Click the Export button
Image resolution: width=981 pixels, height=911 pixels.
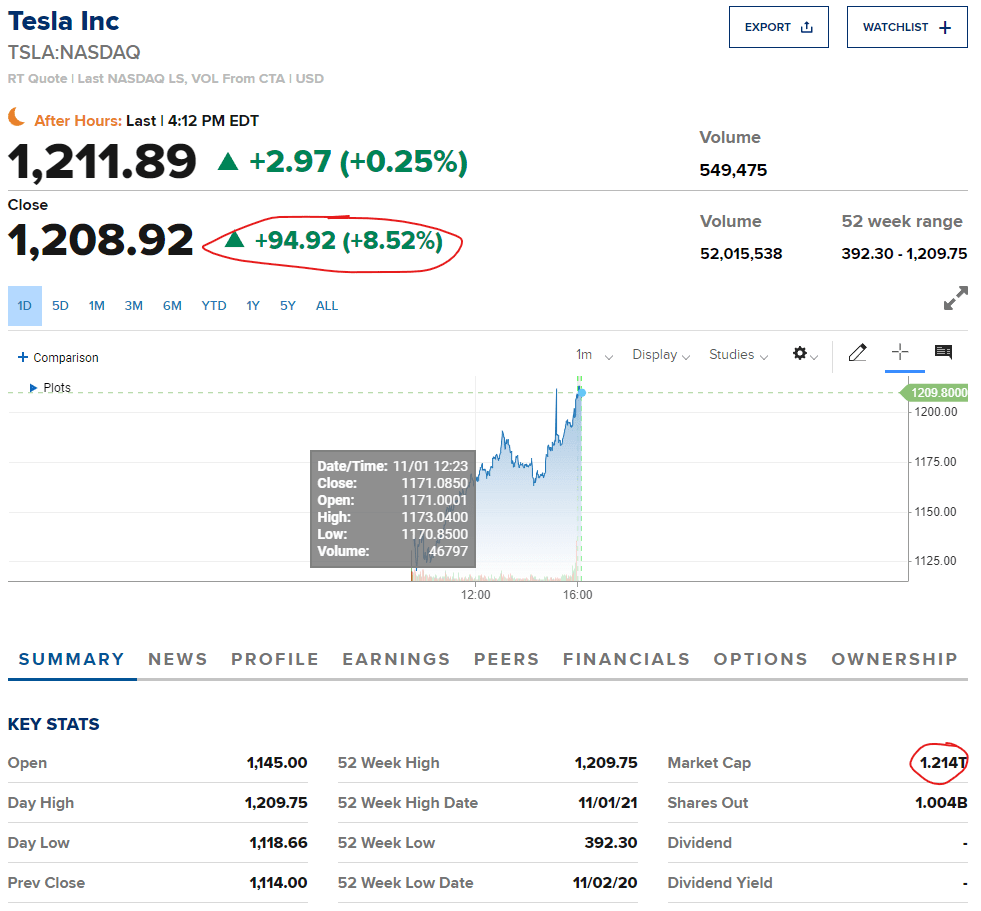tap(778, 27)
